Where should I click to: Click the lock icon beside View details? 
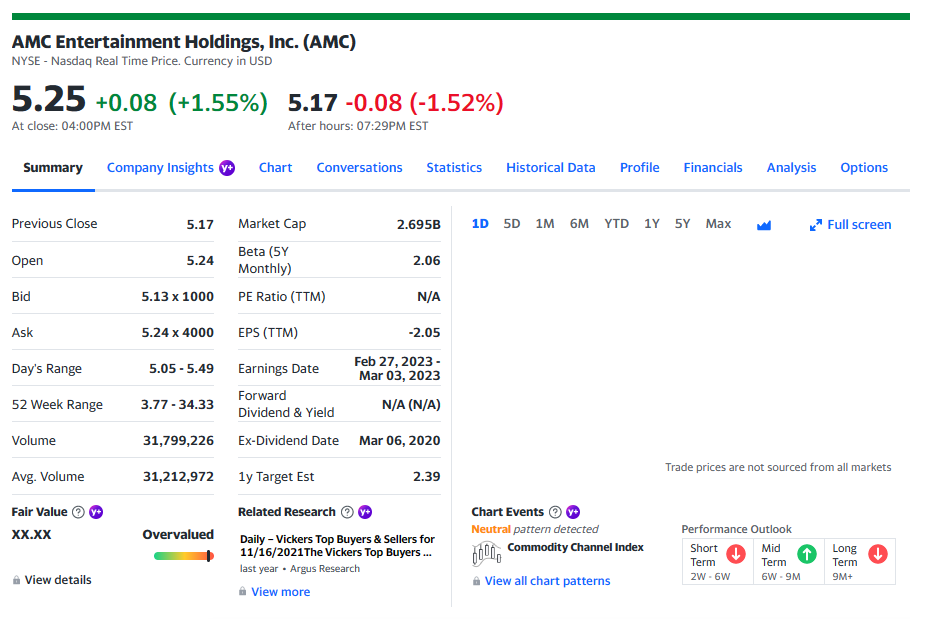17,581
